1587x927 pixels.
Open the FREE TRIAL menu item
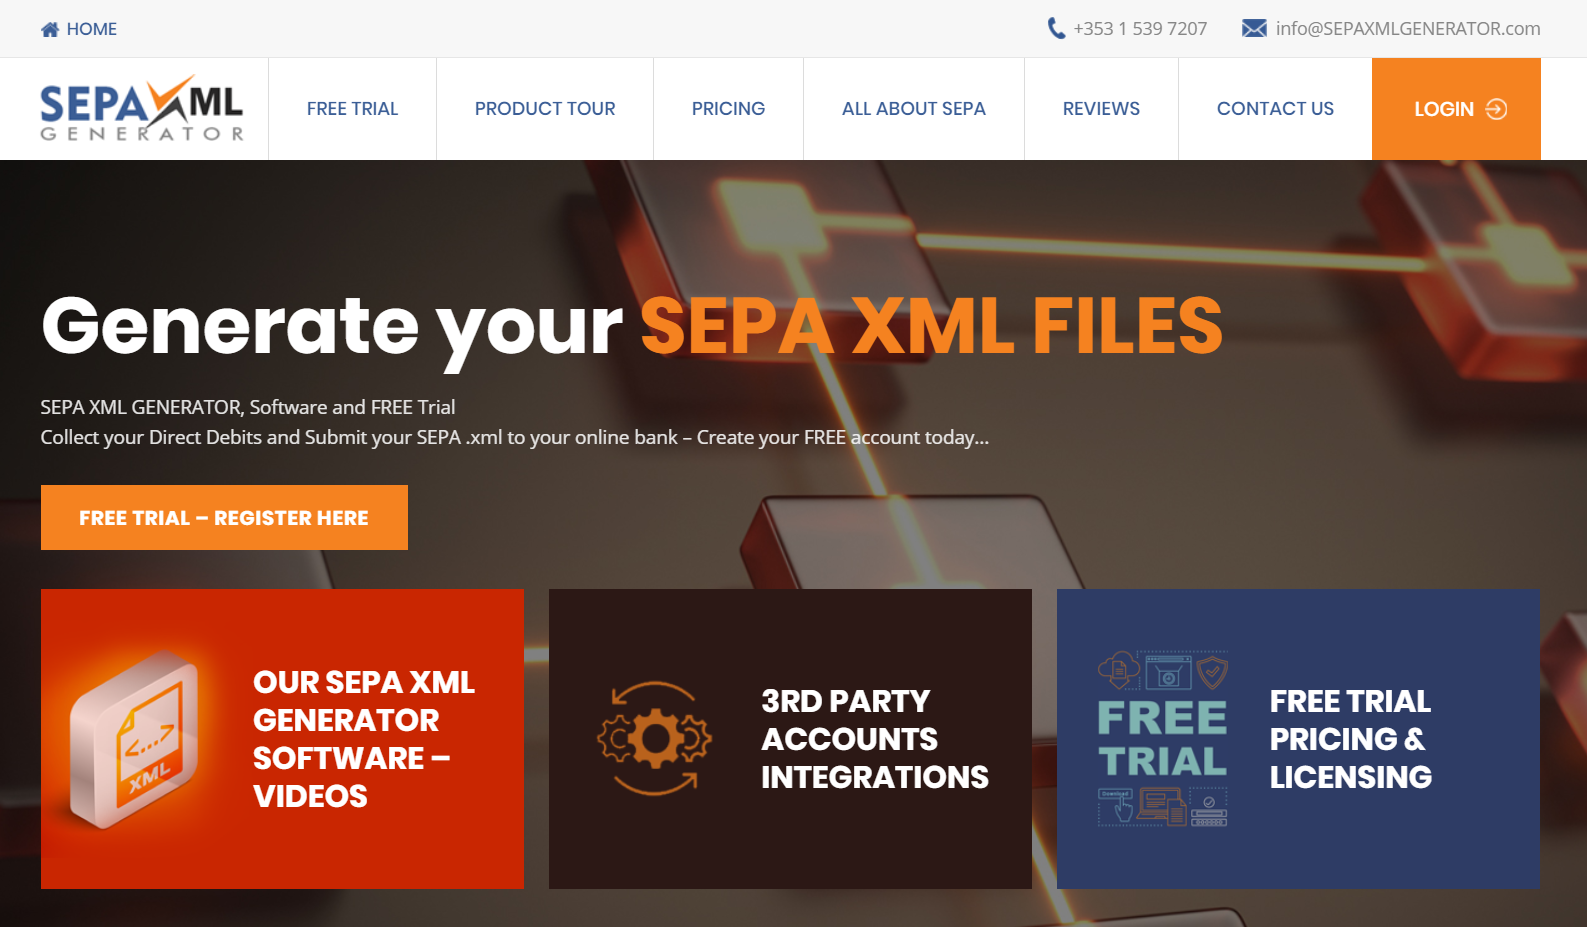click(352, 109)
